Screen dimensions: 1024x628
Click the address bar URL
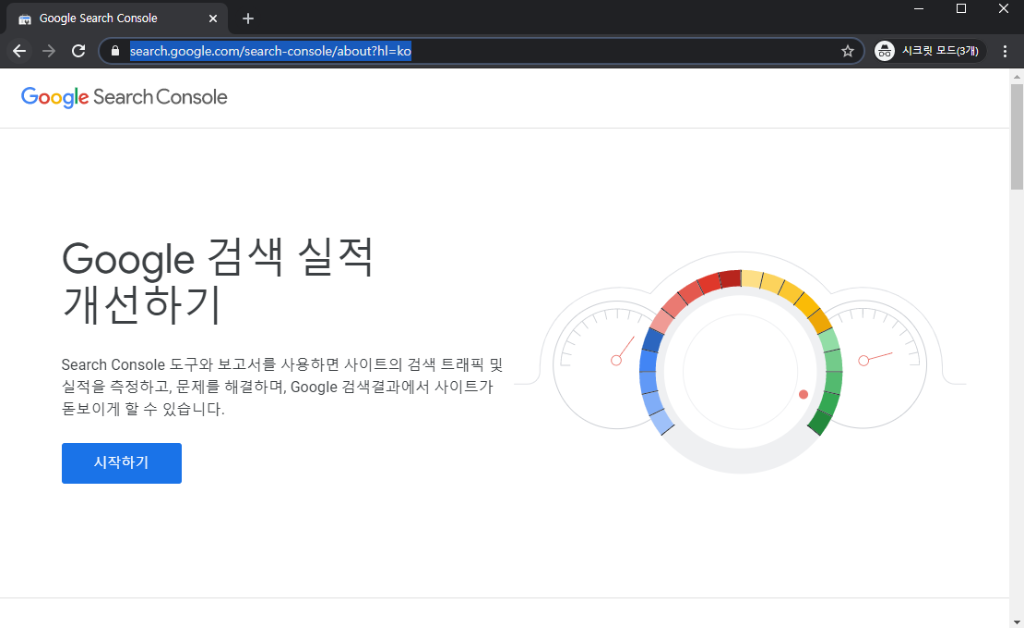tap(270, 51)
